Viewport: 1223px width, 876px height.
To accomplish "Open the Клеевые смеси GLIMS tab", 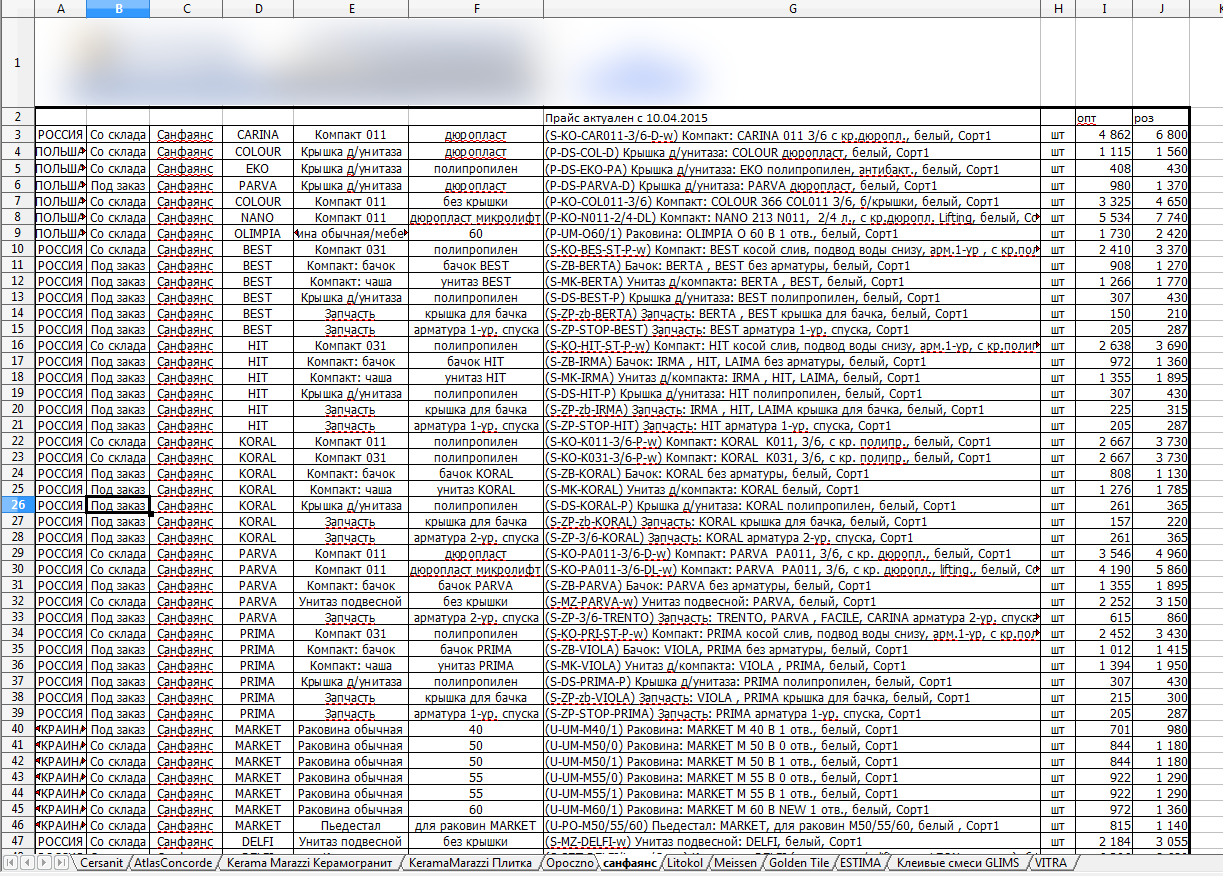I will [960, 862].
